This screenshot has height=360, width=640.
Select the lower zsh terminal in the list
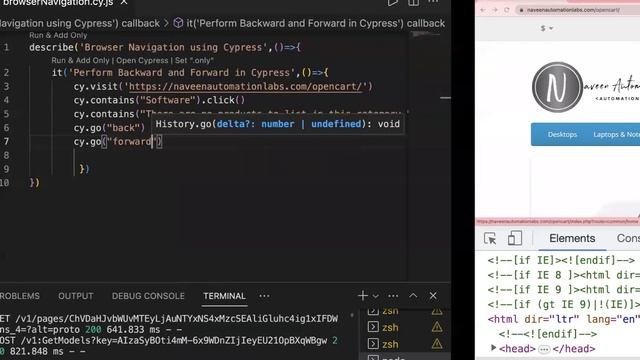(390, 344)
